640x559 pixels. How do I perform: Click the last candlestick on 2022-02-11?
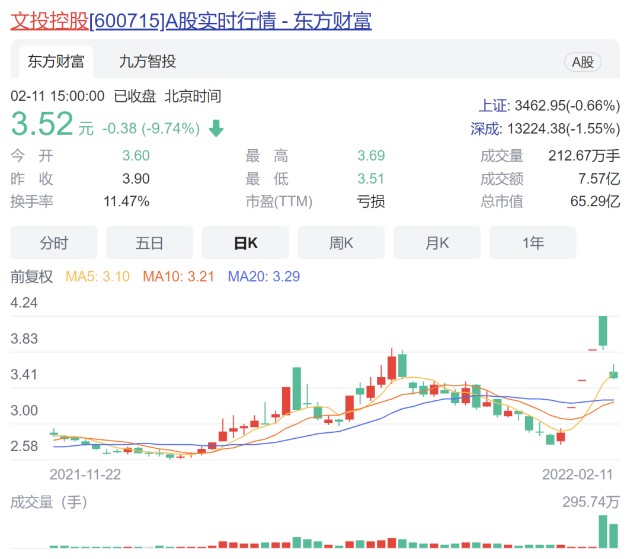tap(613, 373)
